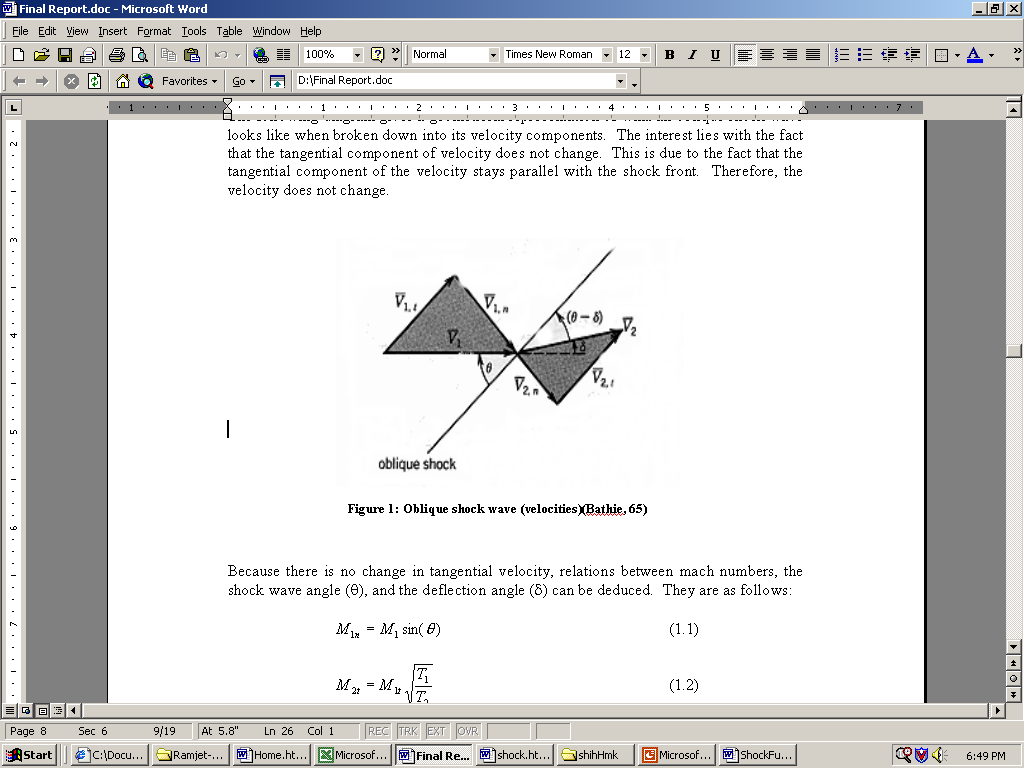
Task: Open the Tools menu
Action: (x=194, y=31)
